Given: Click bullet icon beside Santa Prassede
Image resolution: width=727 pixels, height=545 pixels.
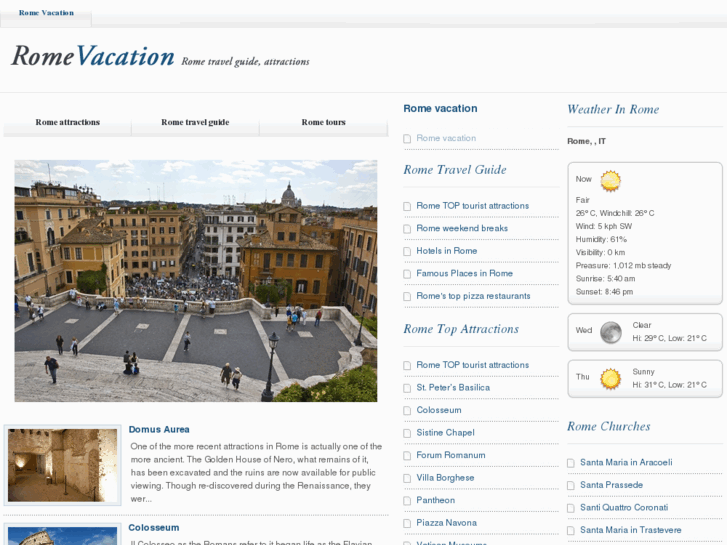Looking at the screenshot, I should 571,486.
